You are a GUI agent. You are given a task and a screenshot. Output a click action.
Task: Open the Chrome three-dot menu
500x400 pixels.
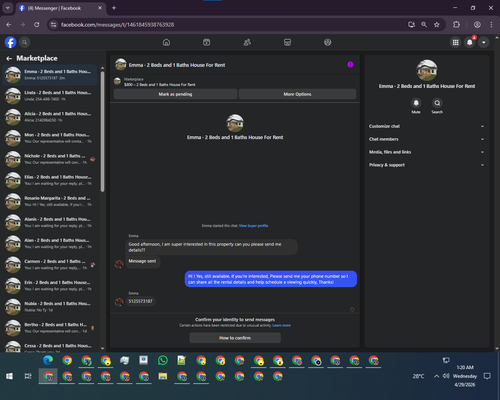click(x=491, y=25)
